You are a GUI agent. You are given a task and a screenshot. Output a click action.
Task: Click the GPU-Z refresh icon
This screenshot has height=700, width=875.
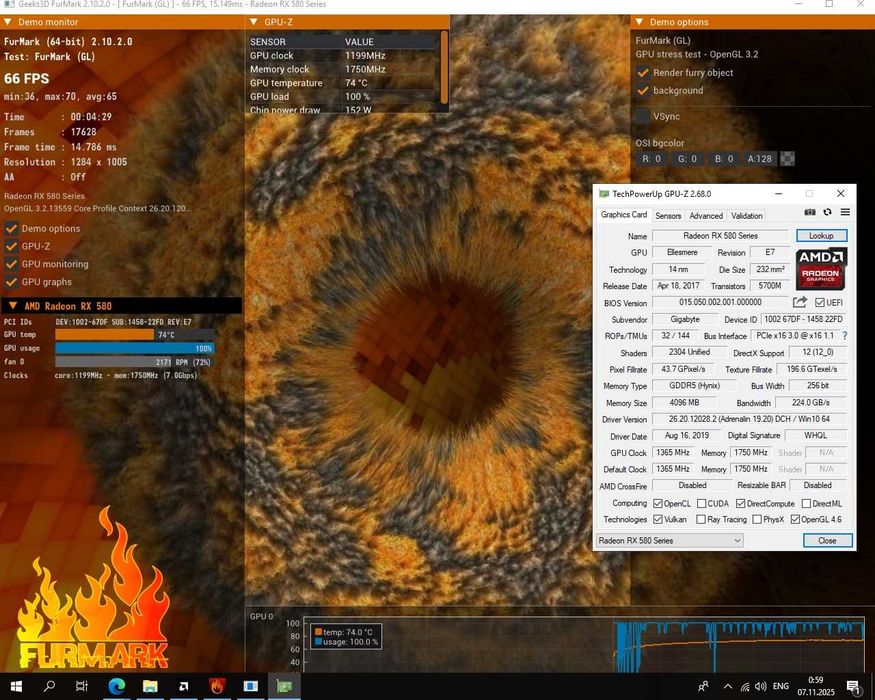(827, 212)
